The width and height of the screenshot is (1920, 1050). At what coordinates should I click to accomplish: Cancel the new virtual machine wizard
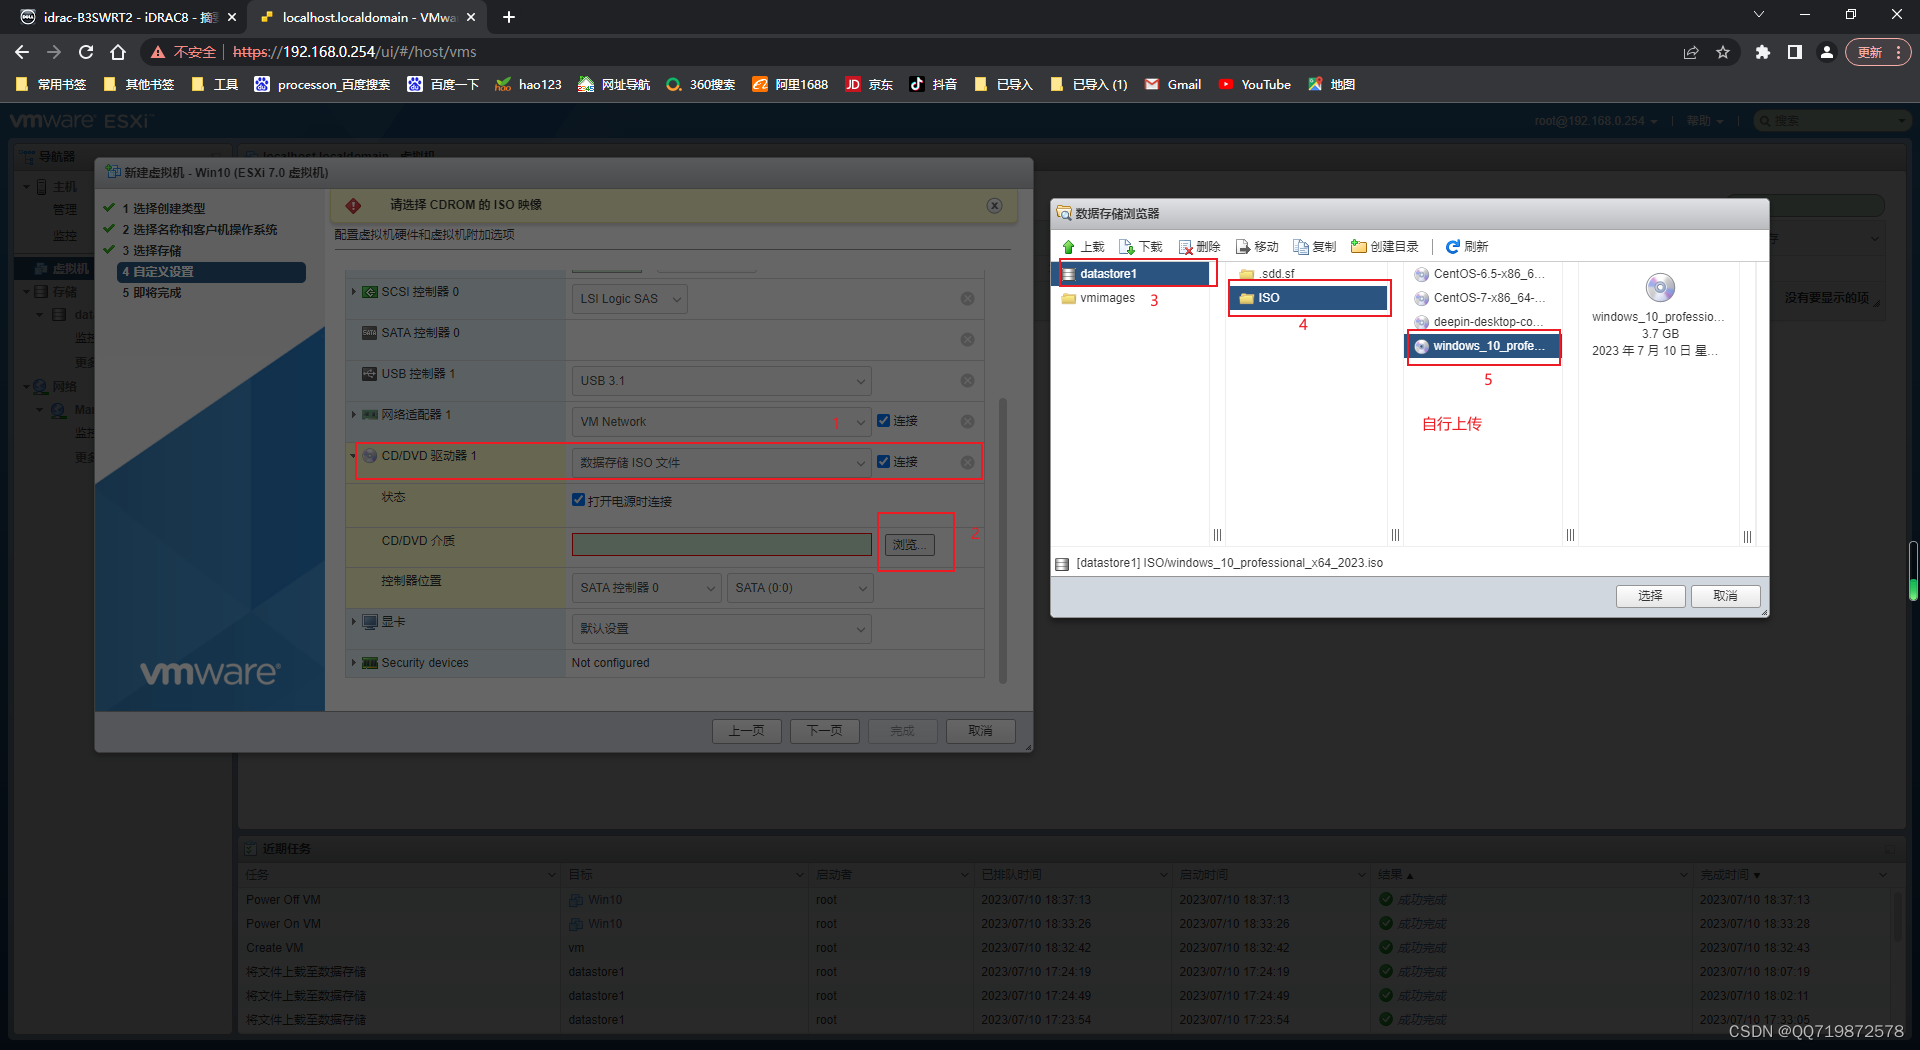coord(980,731)
